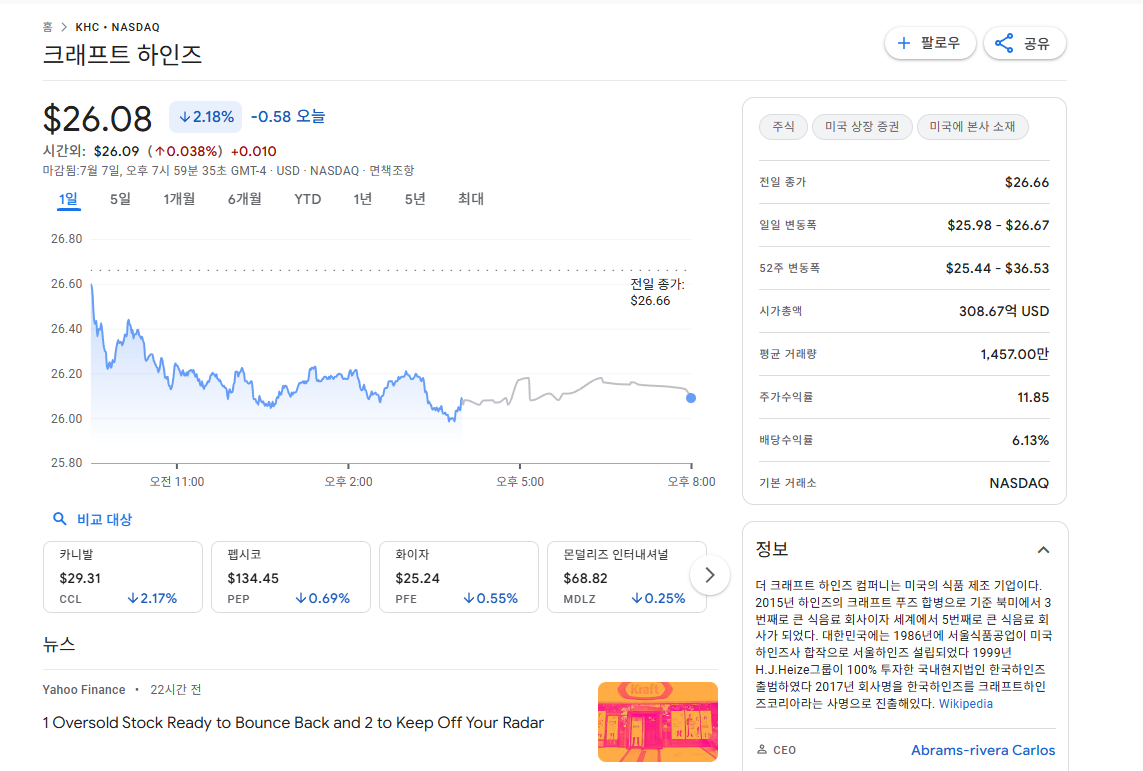Click the 미국 상장 증권 chip

(x=862, y=127)
